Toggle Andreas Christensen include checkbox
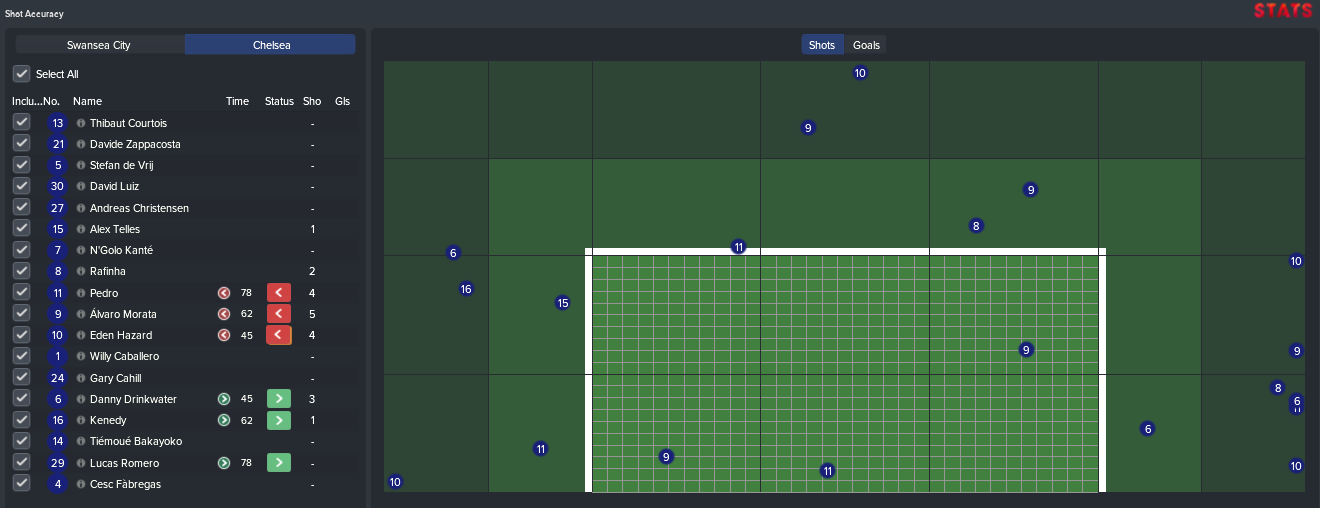The height and width of the screenshot is (508, 1320). [21, 207]
